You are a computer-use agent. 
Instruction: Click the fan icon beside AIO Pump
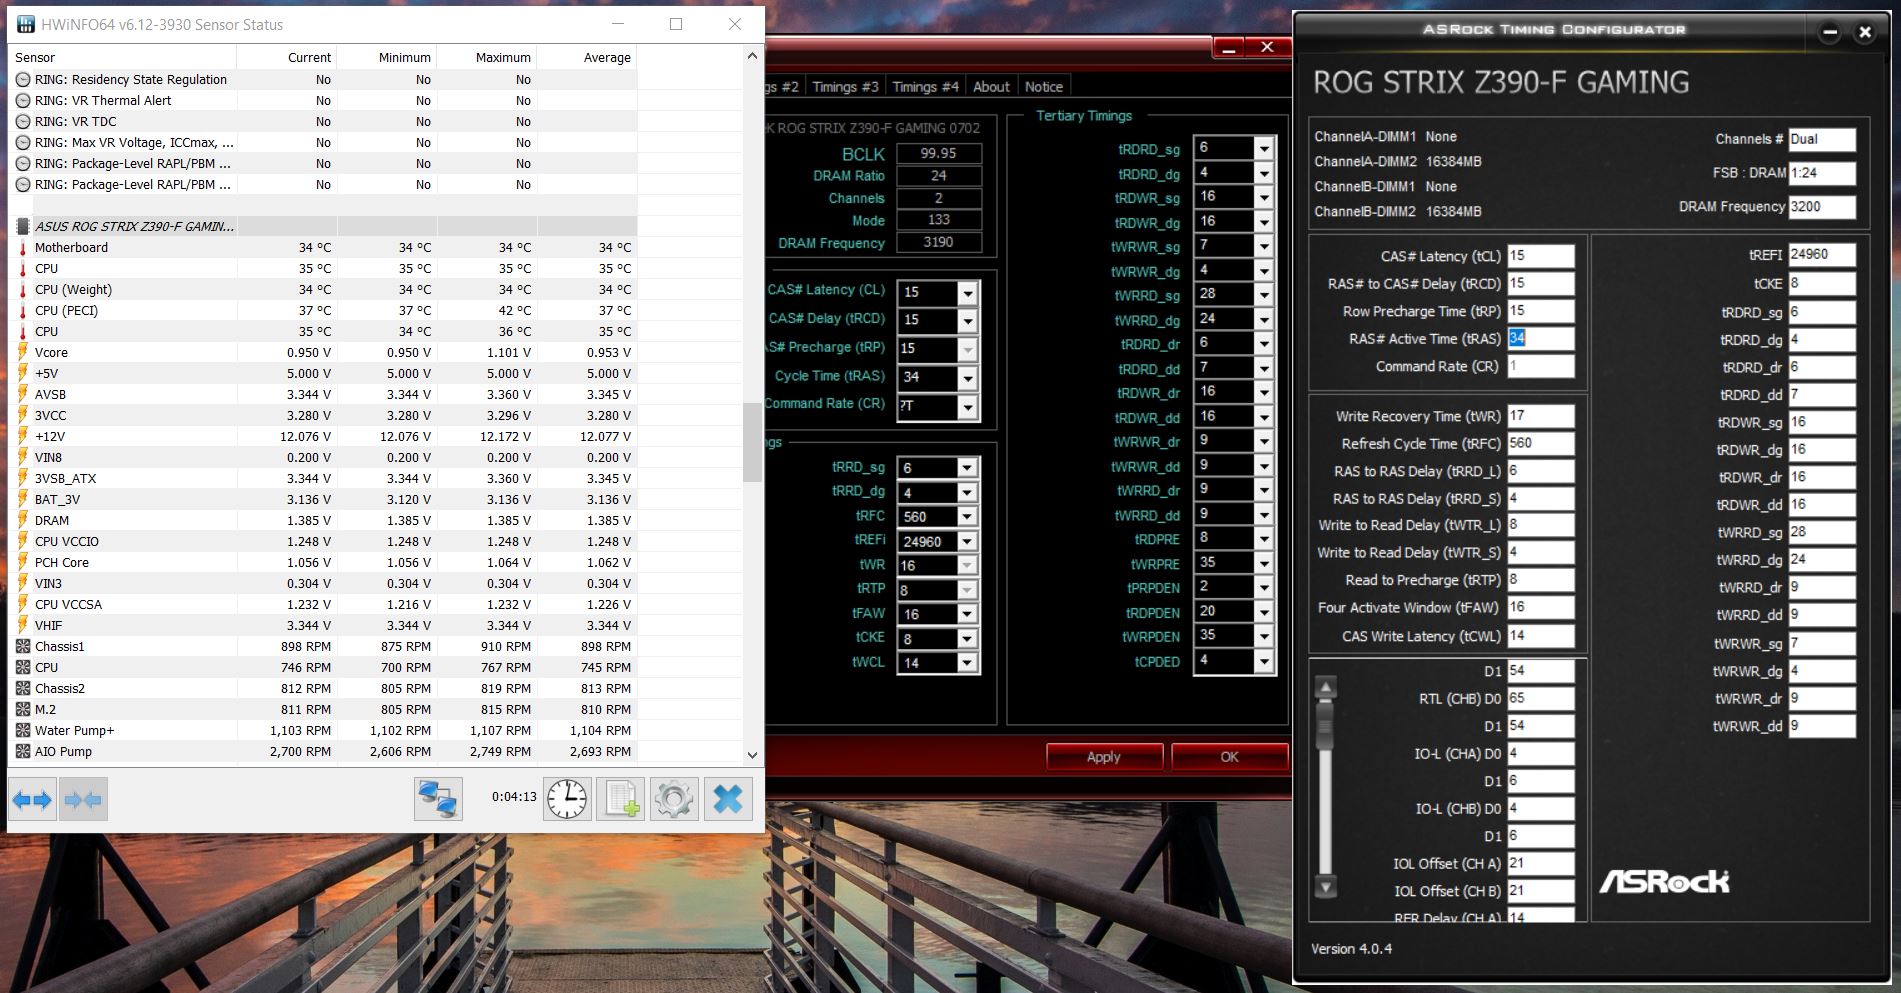[23, 752]
